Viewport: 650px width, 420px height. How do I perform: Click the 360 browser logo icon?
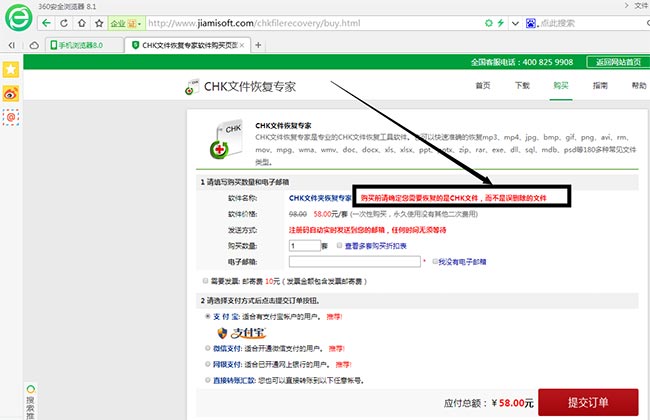click(18, 17)
